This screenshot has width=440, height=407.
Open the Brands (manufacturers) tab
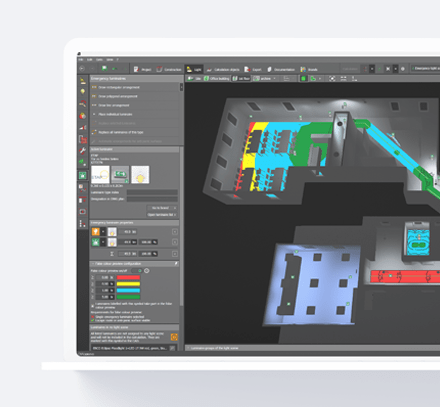pos(309,69)
